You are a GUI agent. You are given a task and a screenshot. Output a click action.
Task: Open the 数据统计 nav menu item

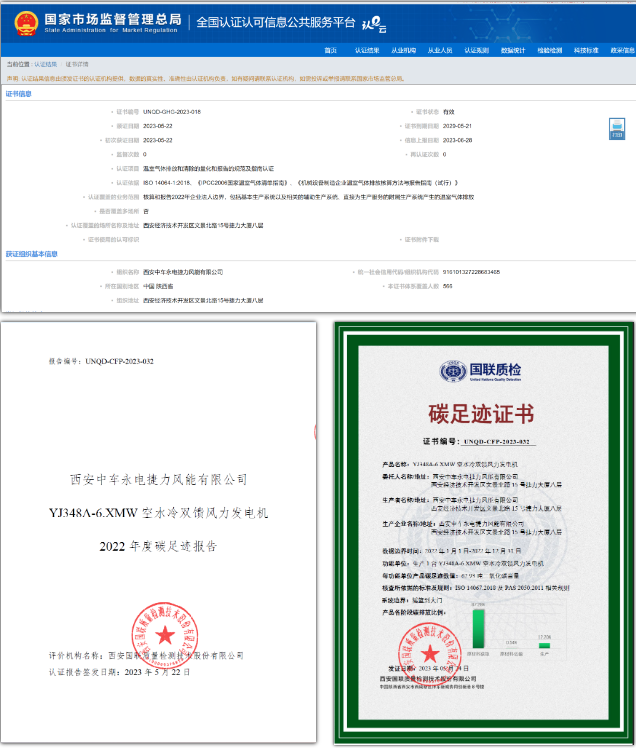pos(513,50)
